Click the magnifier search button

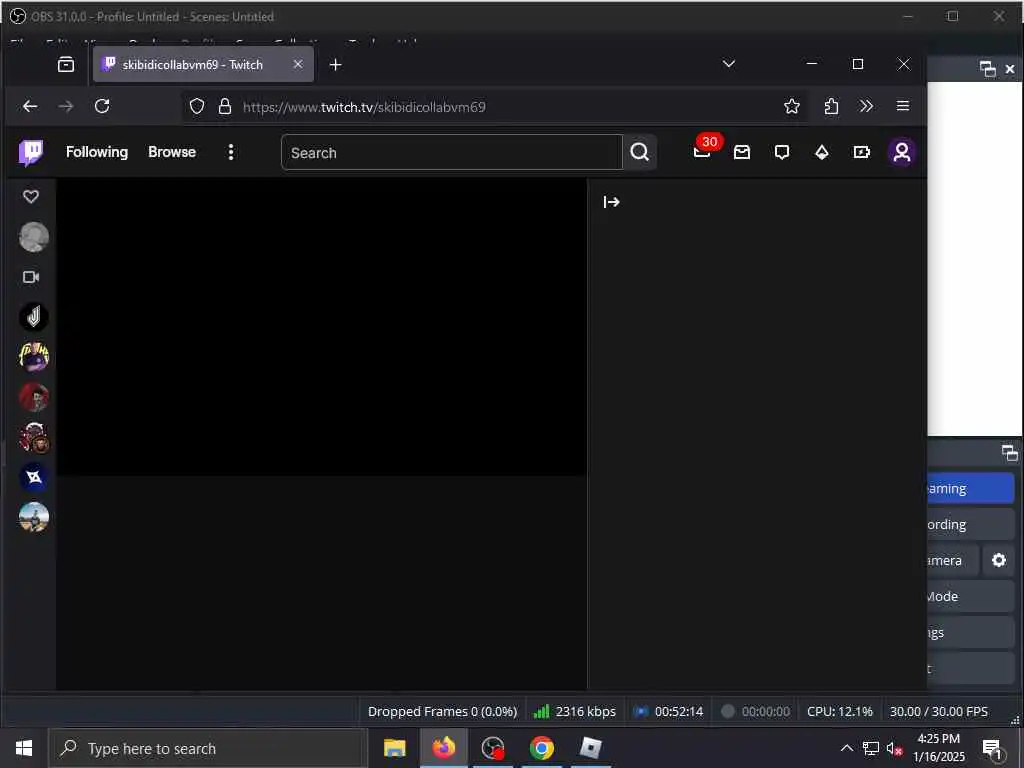pyautogui.click(x=639, y=153)
